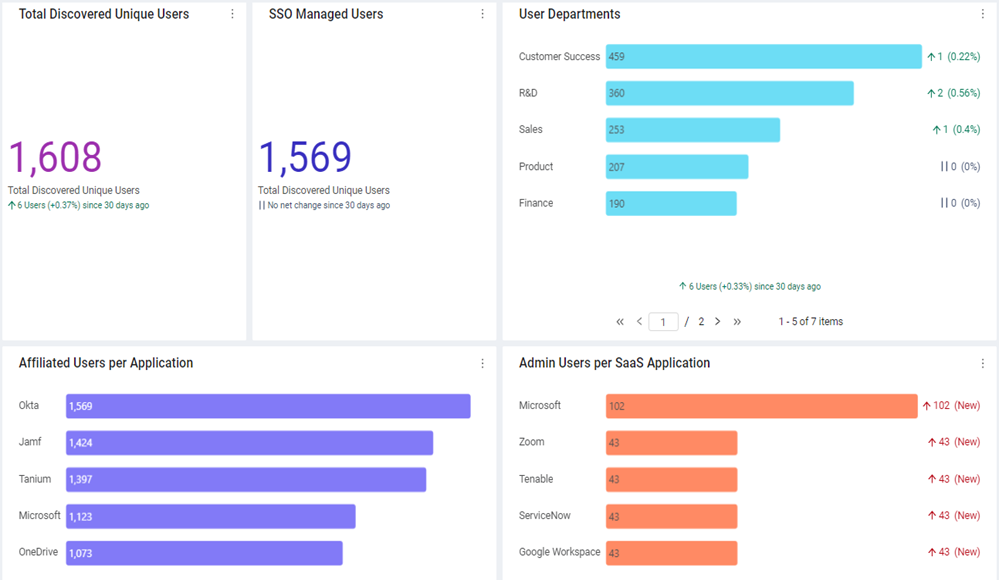Click the Okta application label
The width and height of the screenshot is (999, 580).
29,405
